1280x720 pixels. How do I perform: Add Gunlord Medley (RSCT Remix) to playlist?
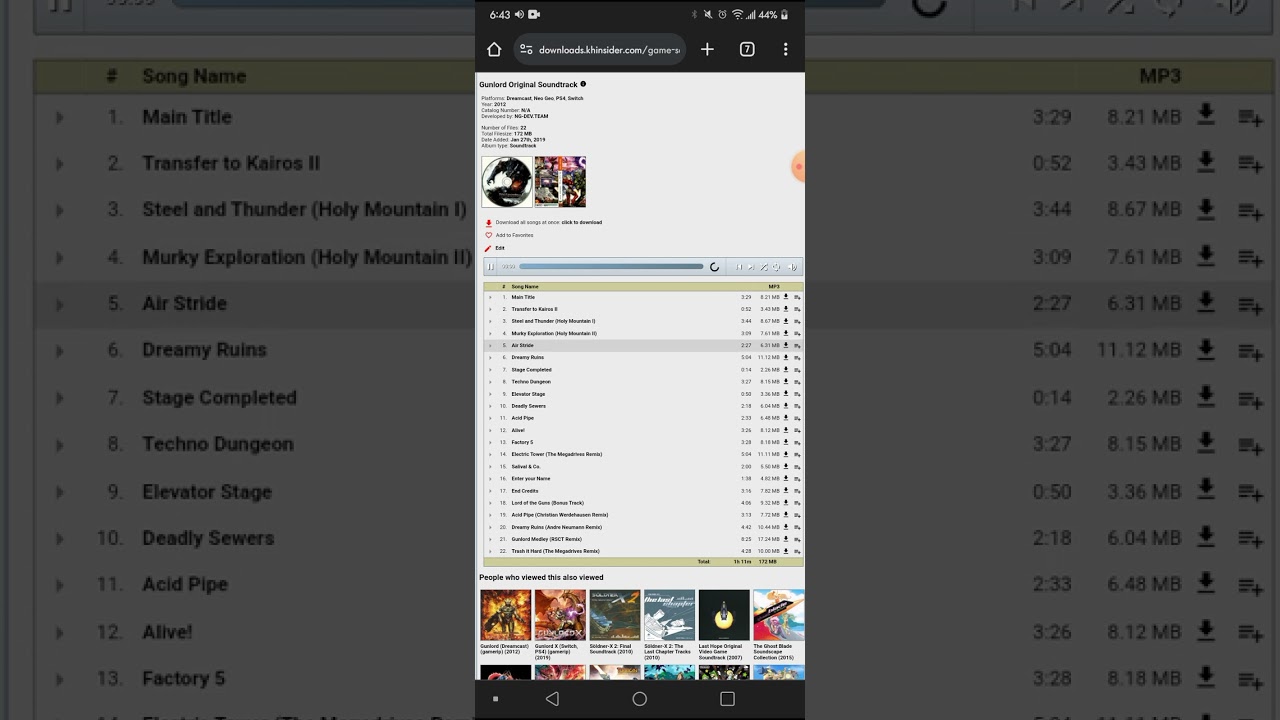point(797,539)
